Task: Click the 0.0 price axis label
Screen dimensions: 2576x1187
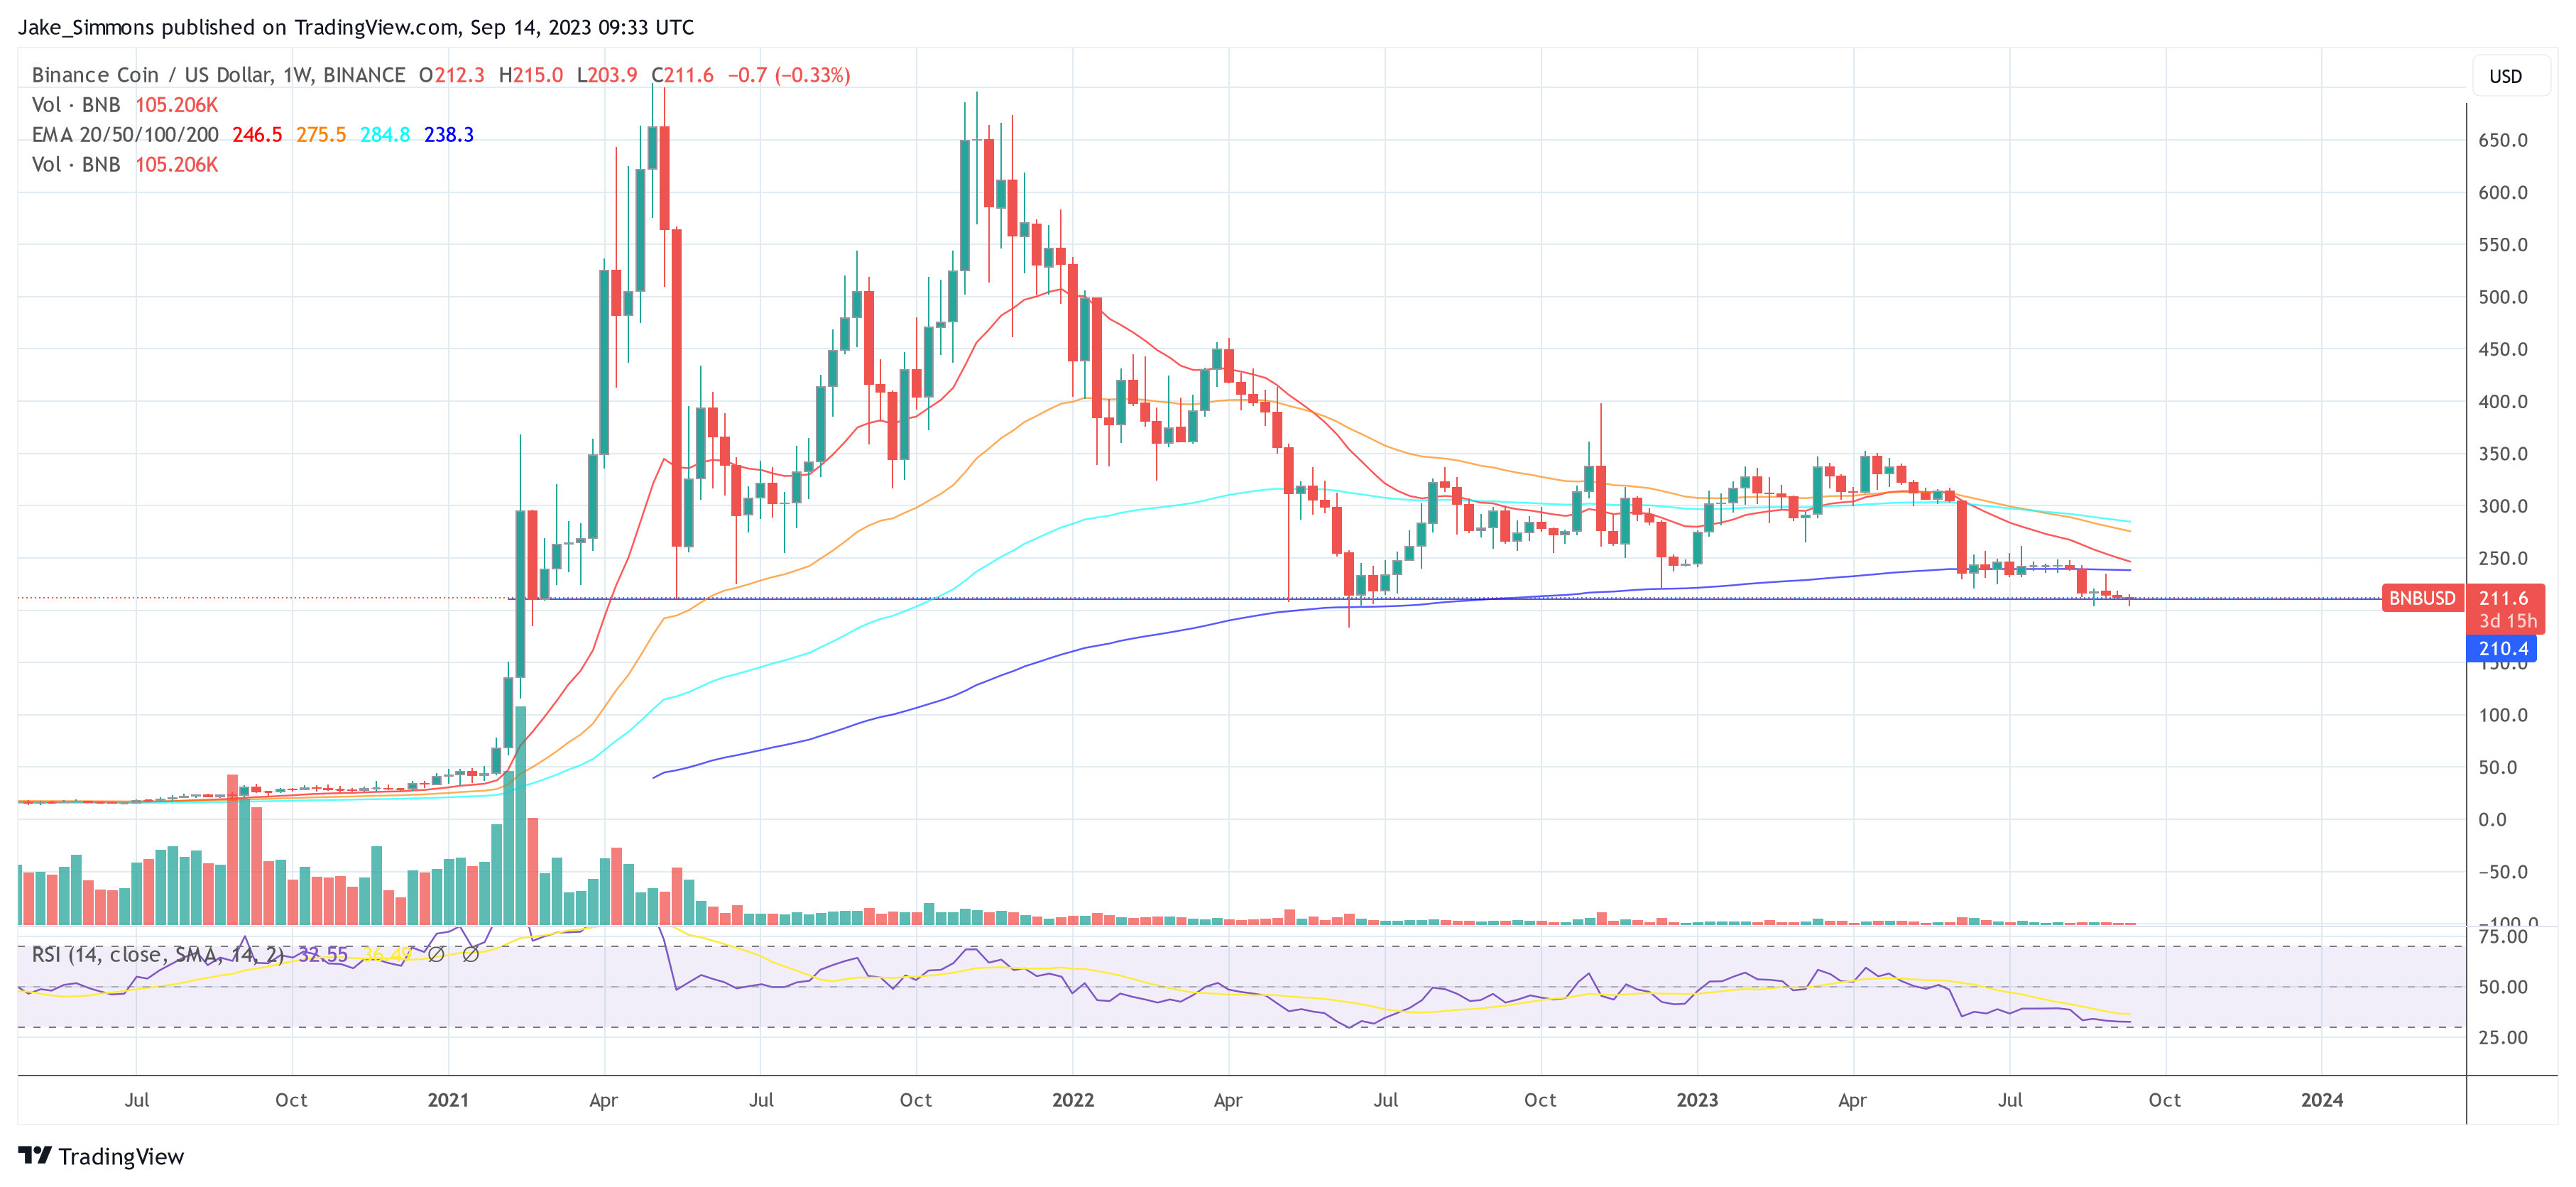Action: (2492, 819)
